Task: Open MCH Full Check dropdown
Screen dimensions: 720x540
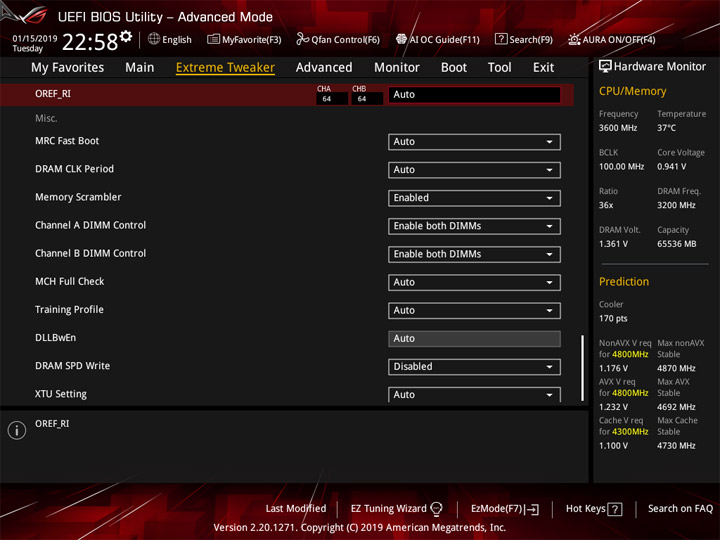Action: [474, 282]
